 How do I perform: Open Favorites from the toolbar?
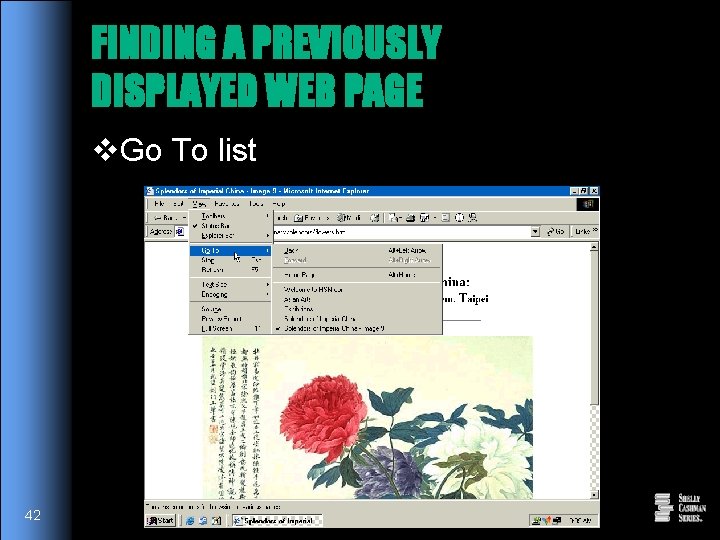pos(312,218)
